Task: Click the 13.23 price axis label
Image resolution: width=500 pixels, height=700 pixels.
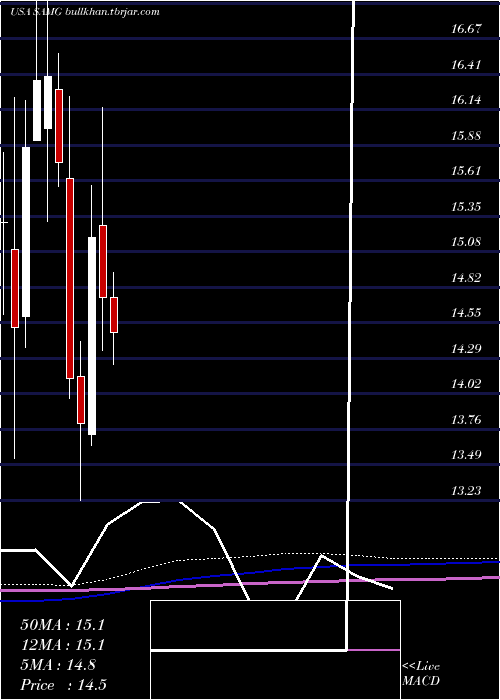Action: [x=466, y=491]
